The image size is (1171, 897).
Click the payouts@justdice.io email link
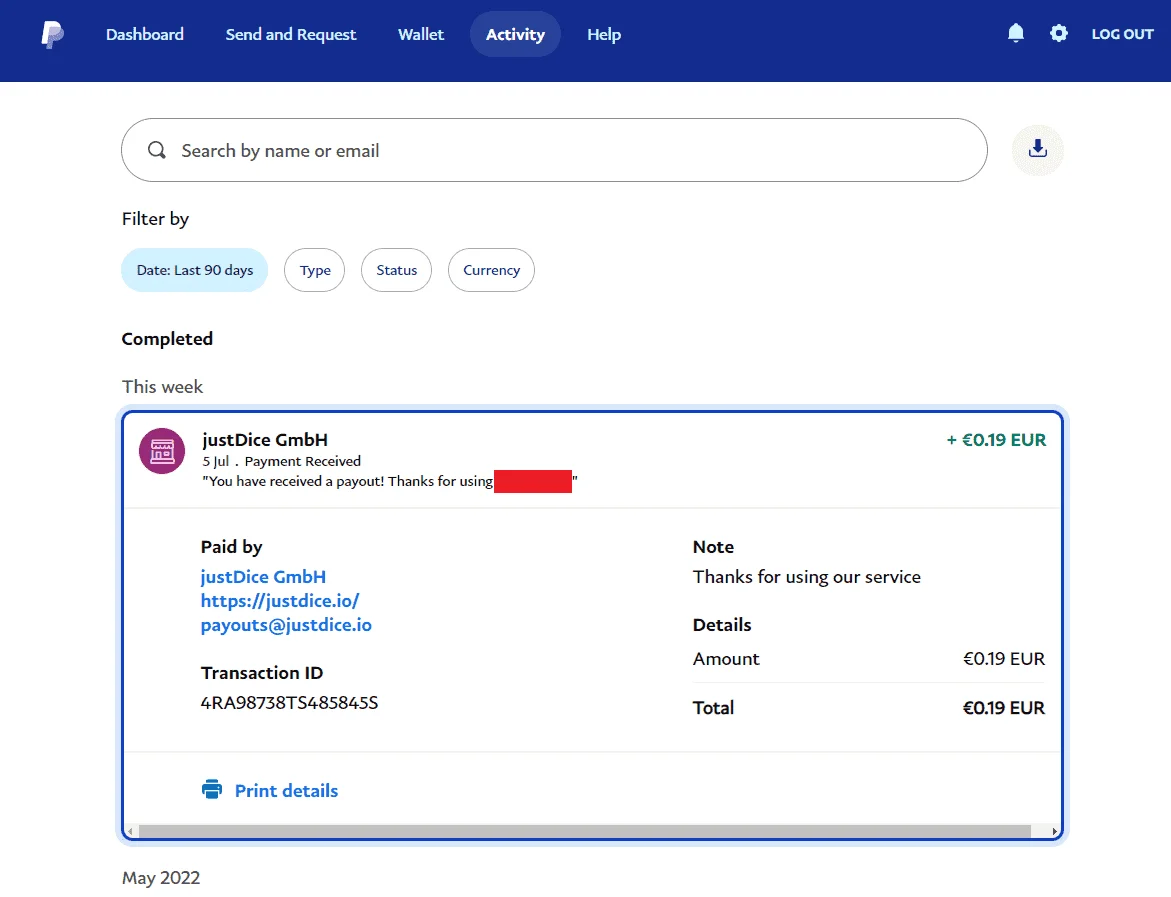286,624
